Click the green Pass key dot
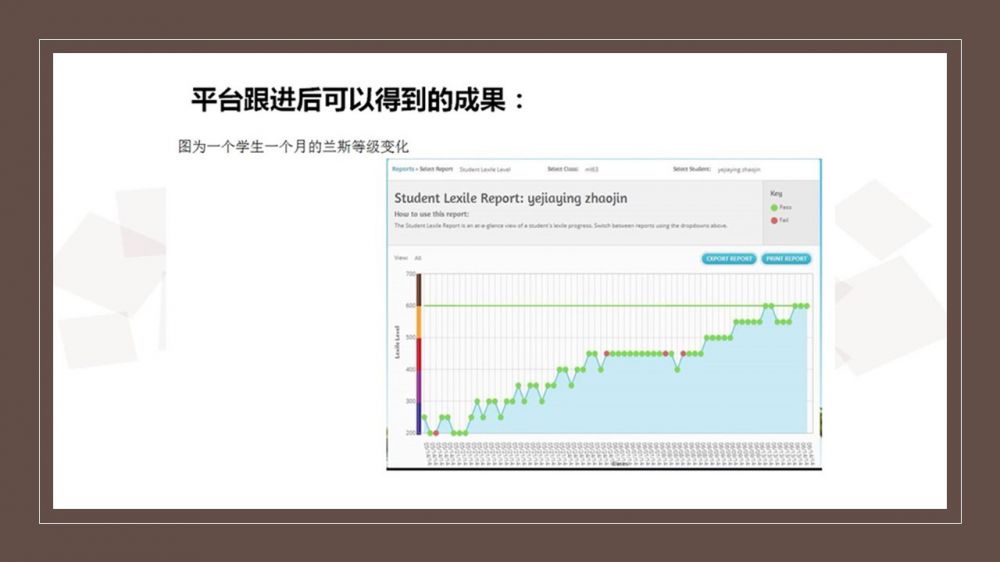Screen dimensions: 1000x562 (774, 207)
